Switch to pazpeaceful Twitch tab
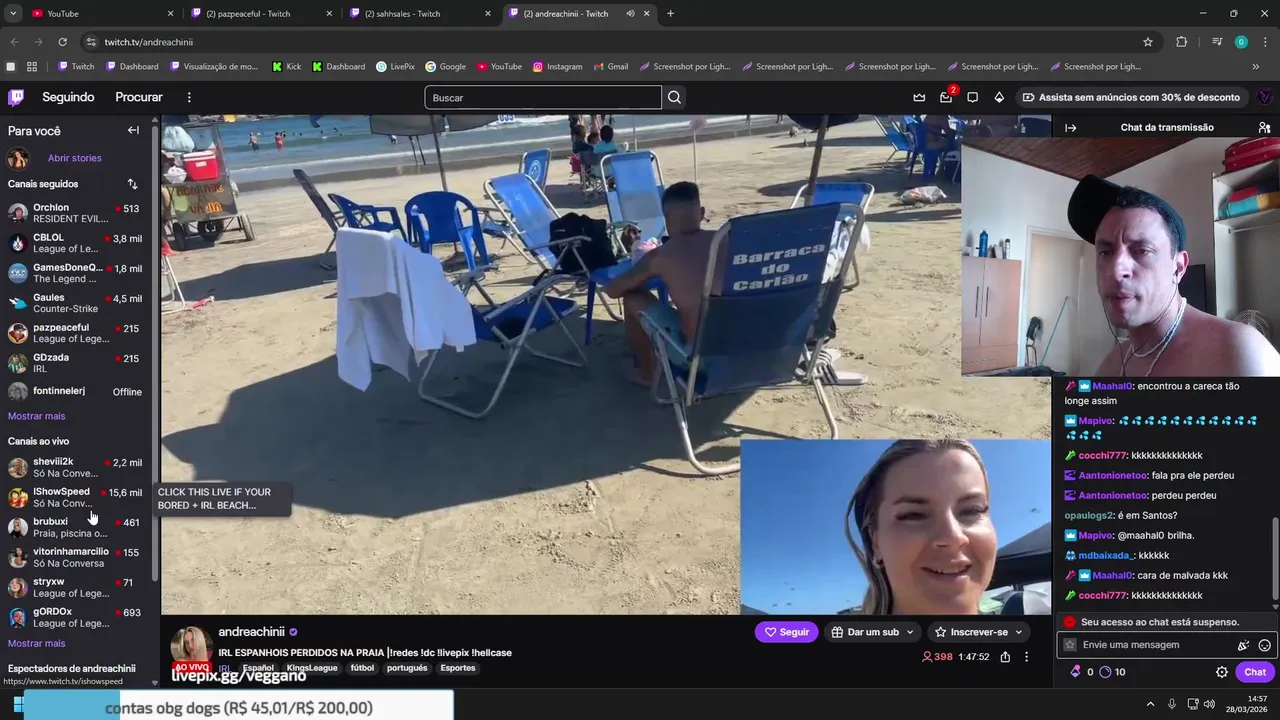Screen dimensions: 1280x720 coord(259,14)
